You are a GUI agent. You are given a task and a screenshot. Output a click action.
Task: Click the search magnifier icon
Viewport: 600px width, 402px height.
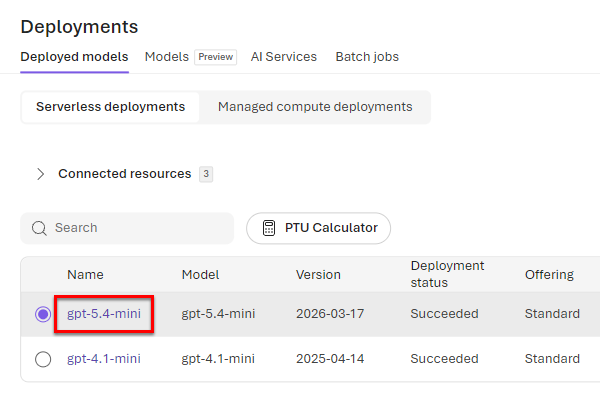point(39,228)
